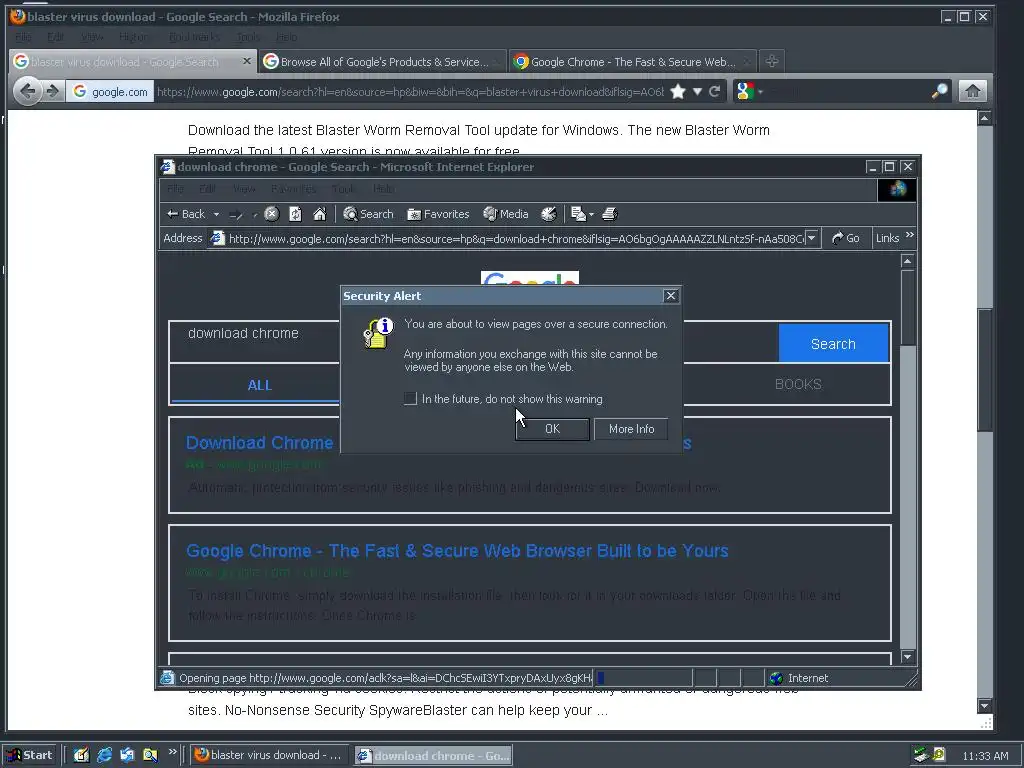Close the Security Alert dialog
Image resolution: width=1024 pixels, height=768 pixels.
tap(671, 296)
